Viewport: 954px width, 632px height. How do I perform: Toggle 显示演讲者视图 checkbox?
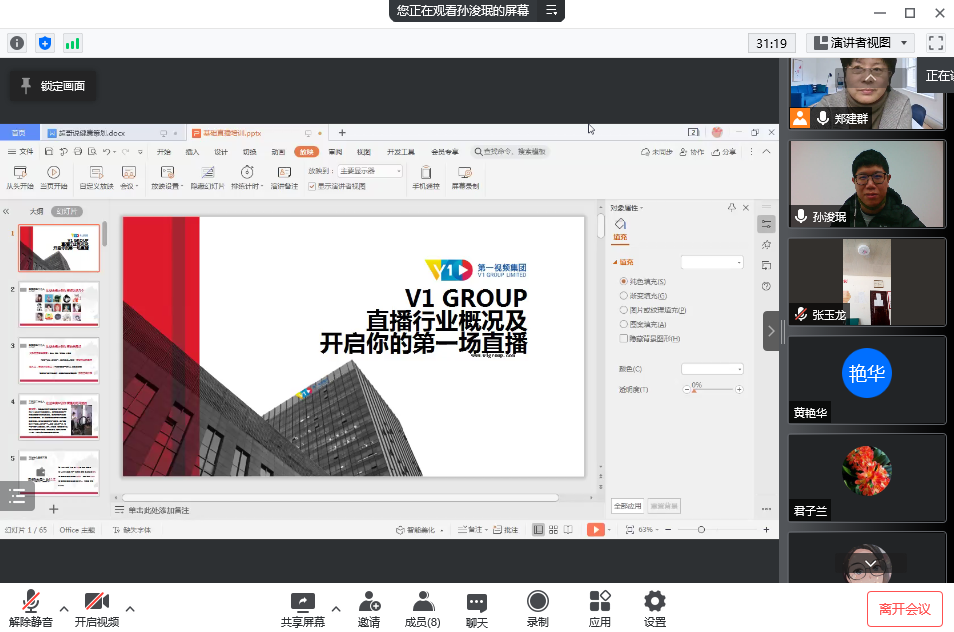312,186
